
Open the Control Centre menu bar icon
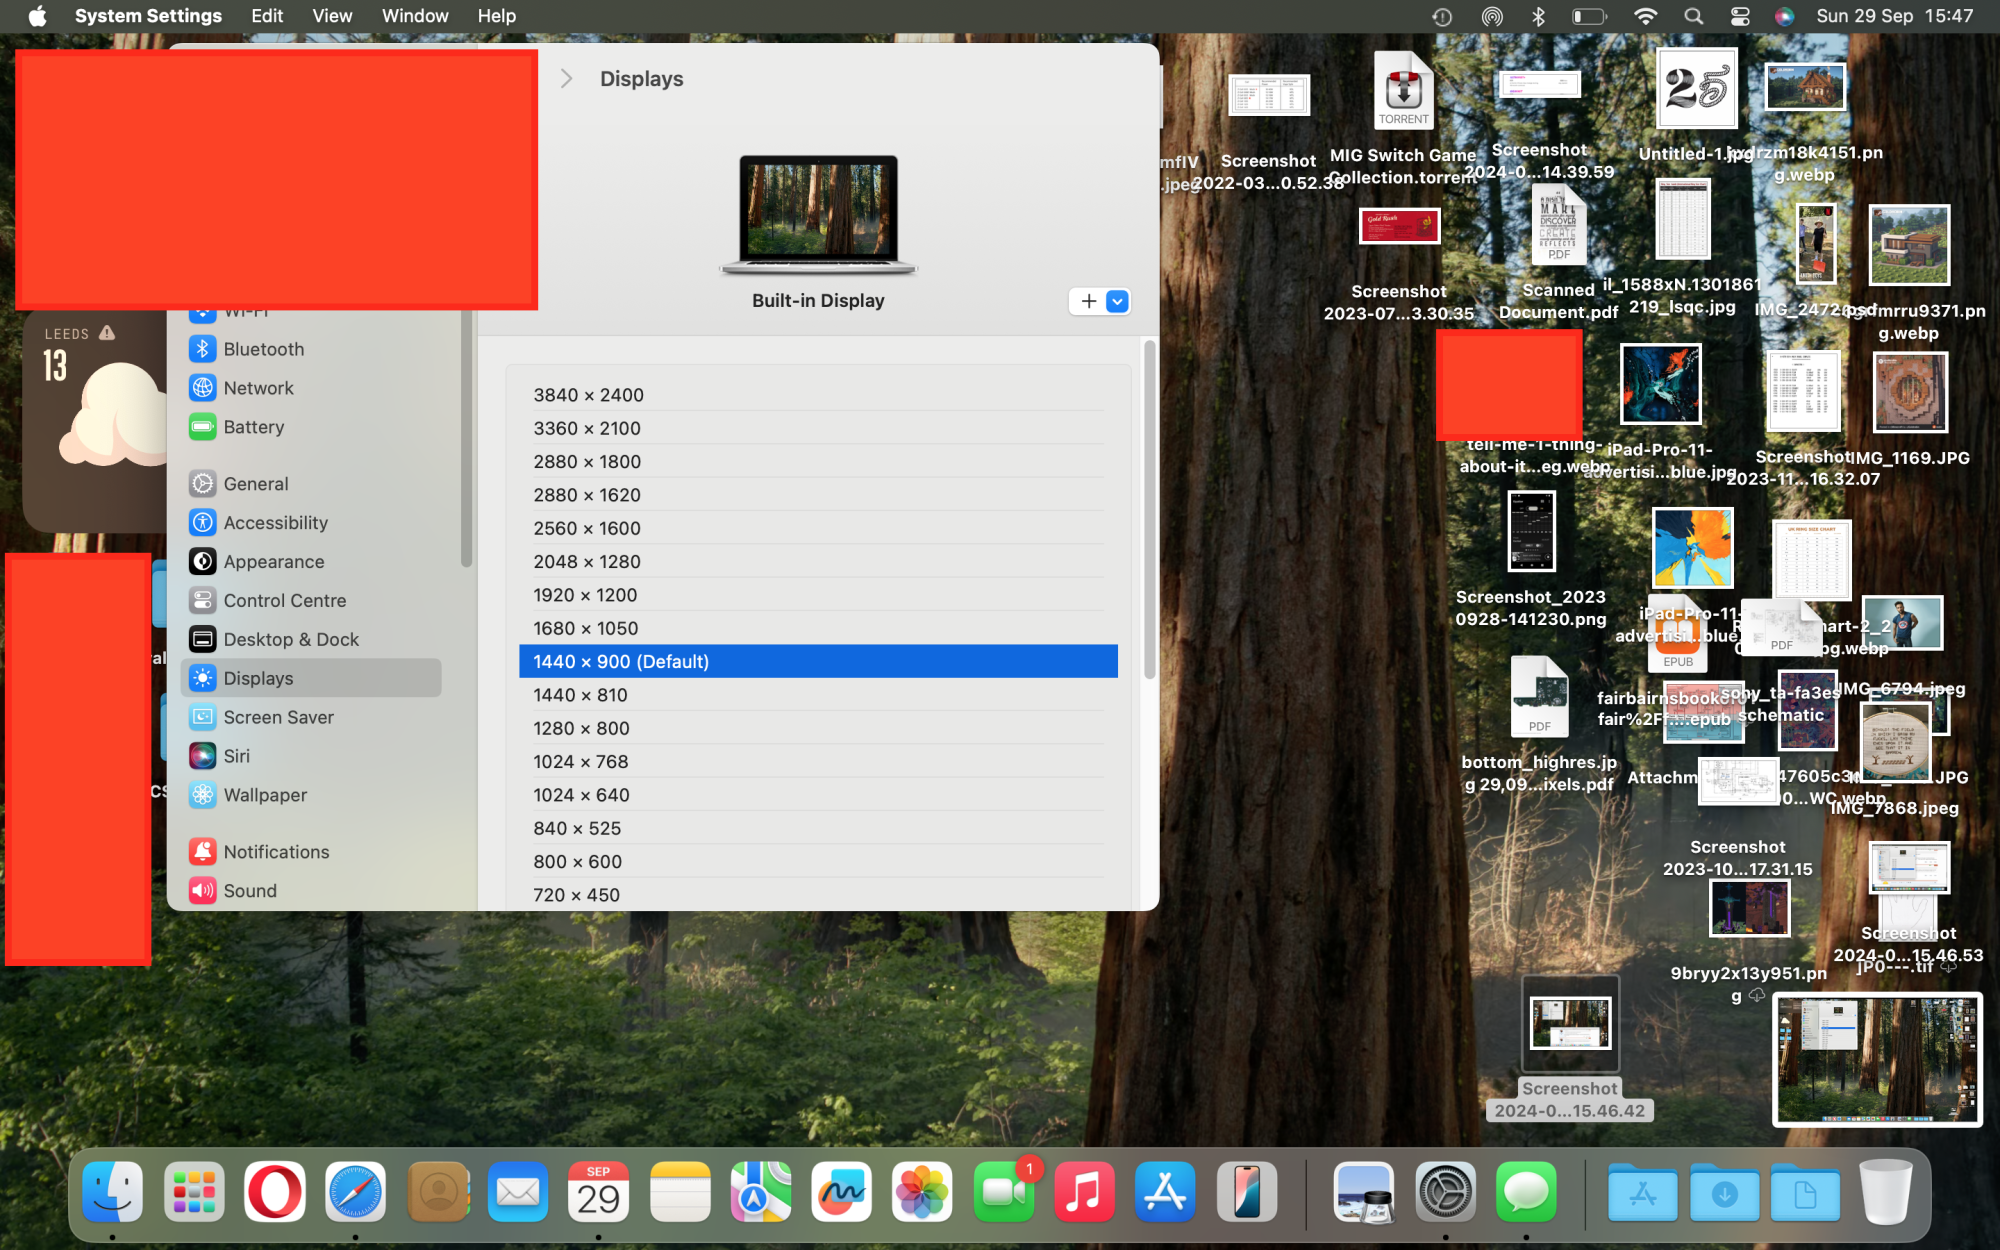tap(1740, 16)
